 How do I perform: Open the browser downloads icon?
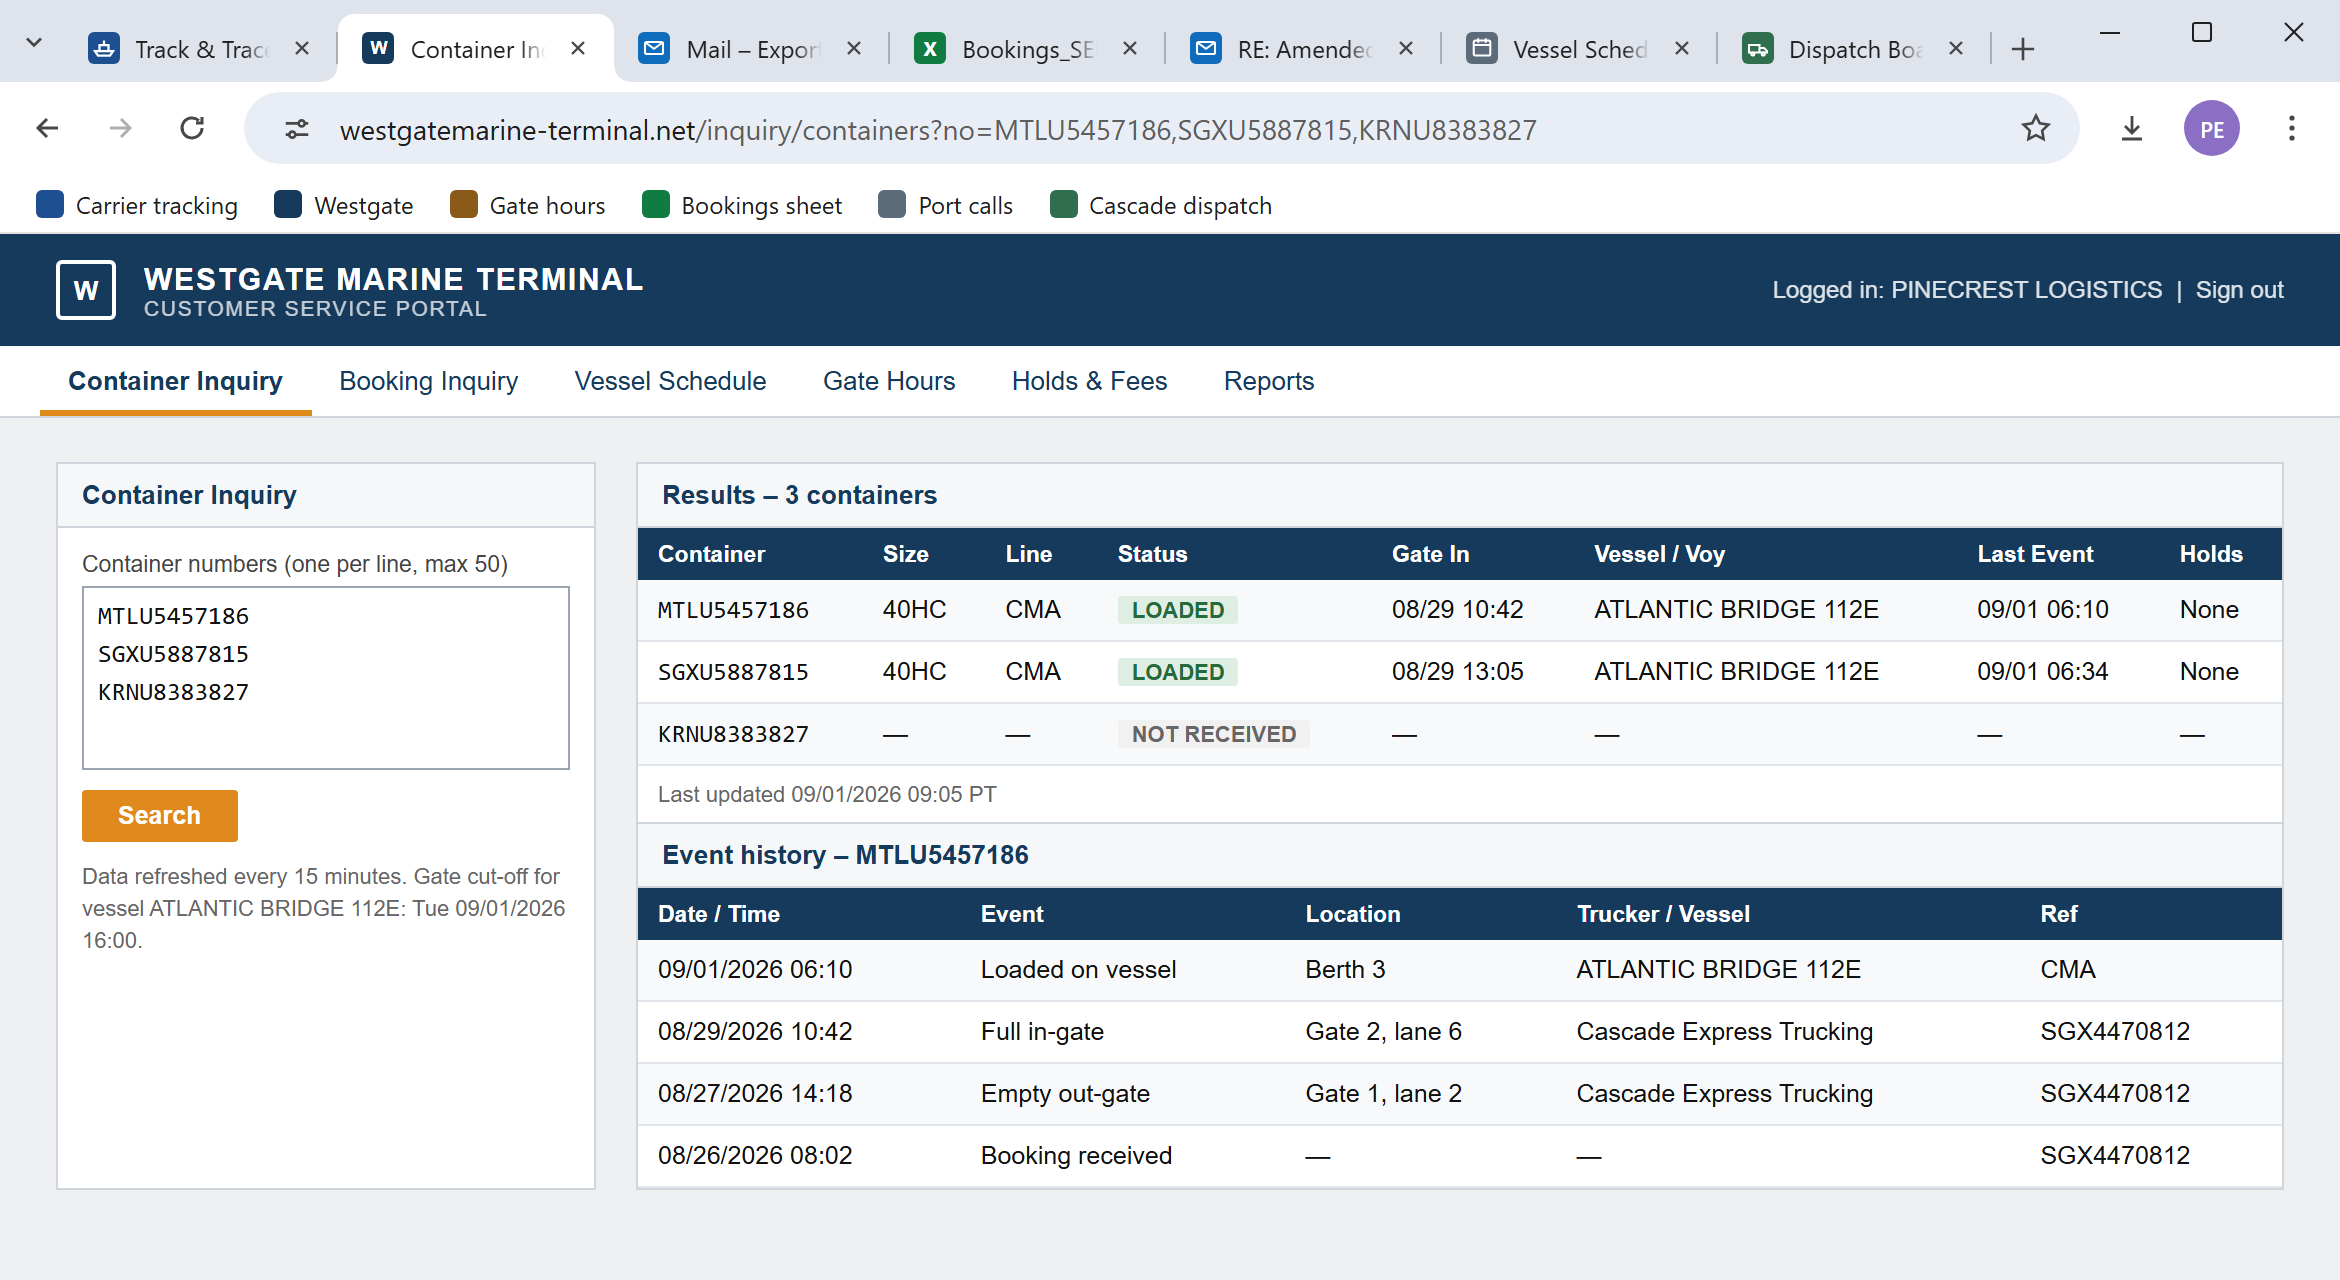click(2132, 129)
